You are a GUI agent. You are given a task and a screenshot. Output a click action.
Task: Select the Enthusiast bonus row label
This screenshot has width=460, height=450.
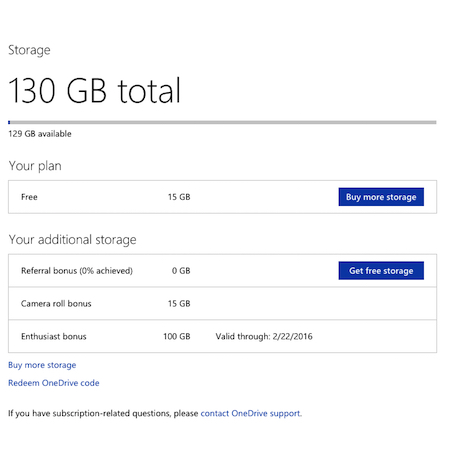[54, 337]
